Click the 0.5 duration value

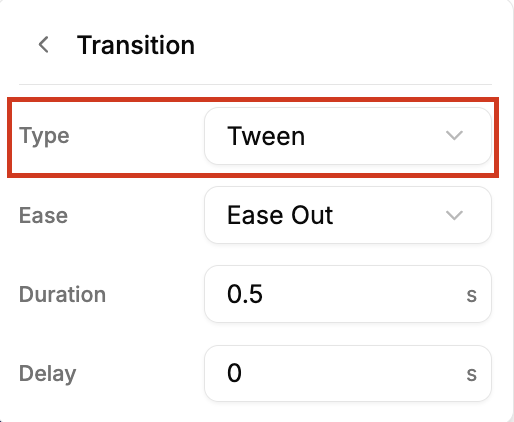245,294
